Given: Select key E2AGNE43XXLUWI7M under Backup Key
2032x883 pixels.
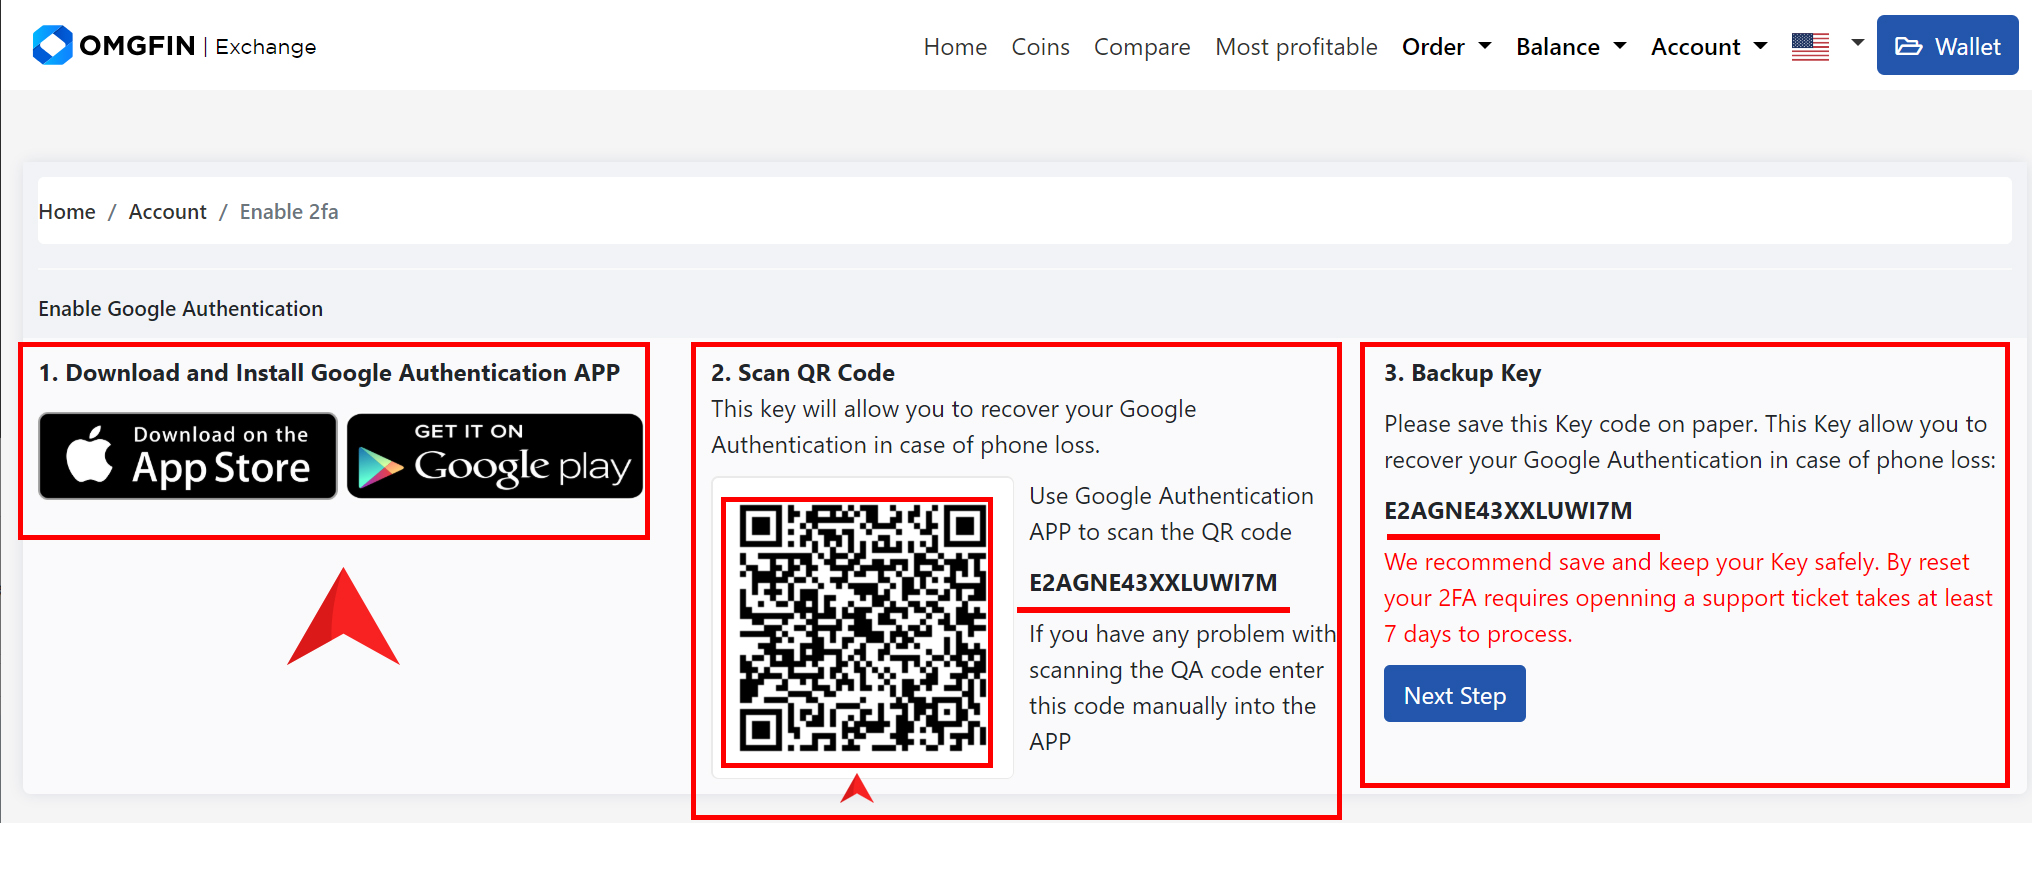Looking at the screenshot, I should point(1508,511).
